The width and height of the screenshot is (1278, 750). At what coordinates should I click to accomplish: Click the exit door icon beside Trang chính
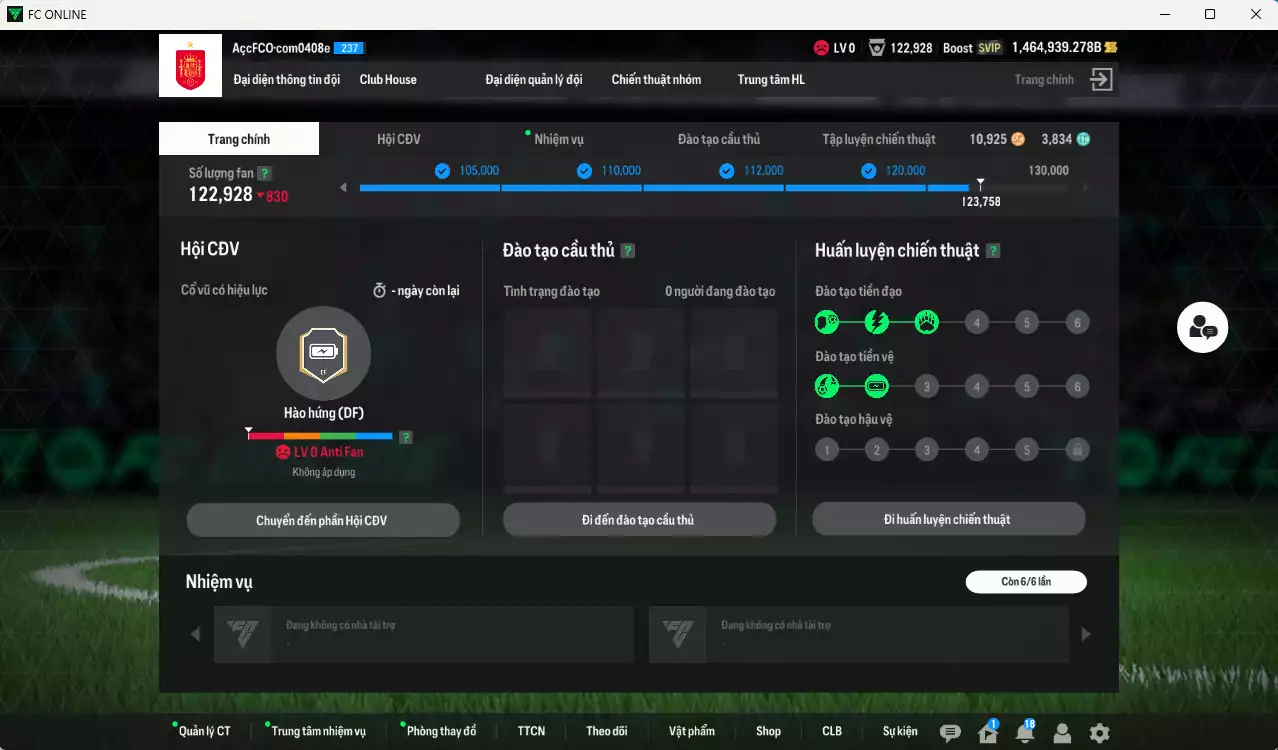(x=1101, y=80)
